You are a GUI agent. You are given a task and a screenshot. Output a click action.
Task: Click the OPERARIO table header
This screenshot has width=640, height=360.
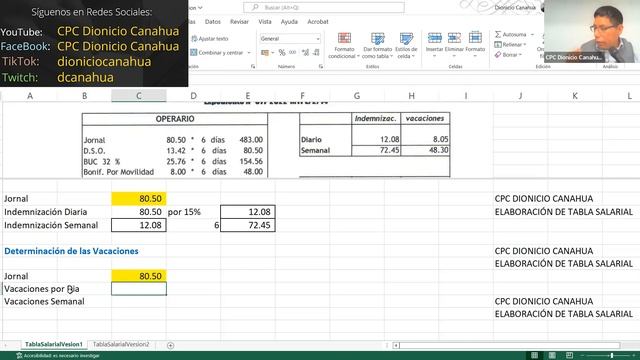pyautogui.click(x=175, y=119)
